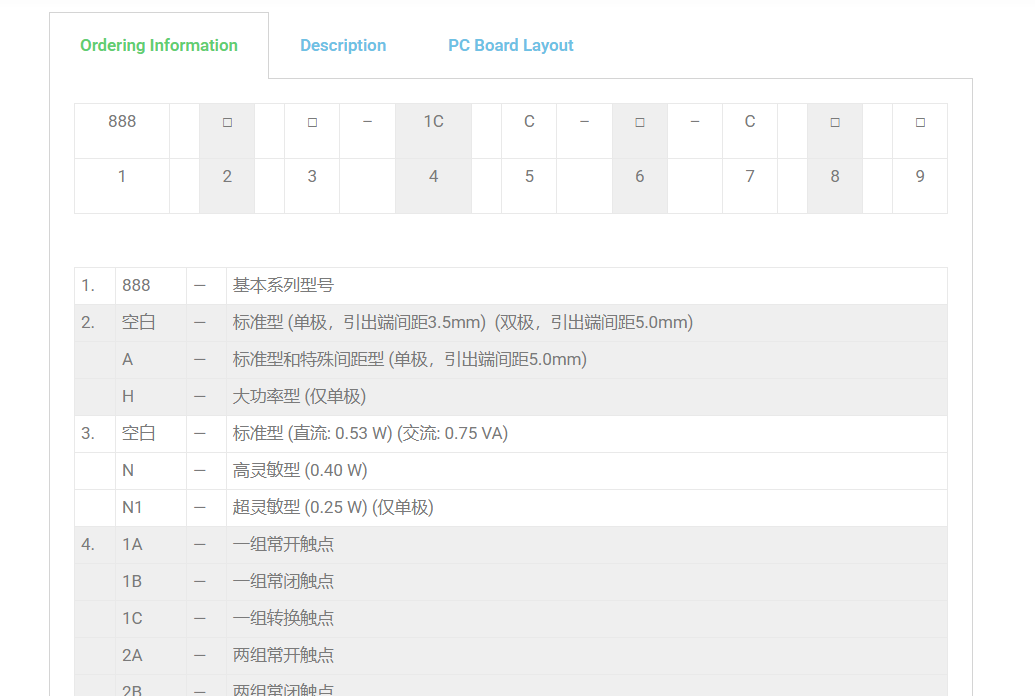Click the 高灵敏型 (0.40 W) description

[300, 471]
